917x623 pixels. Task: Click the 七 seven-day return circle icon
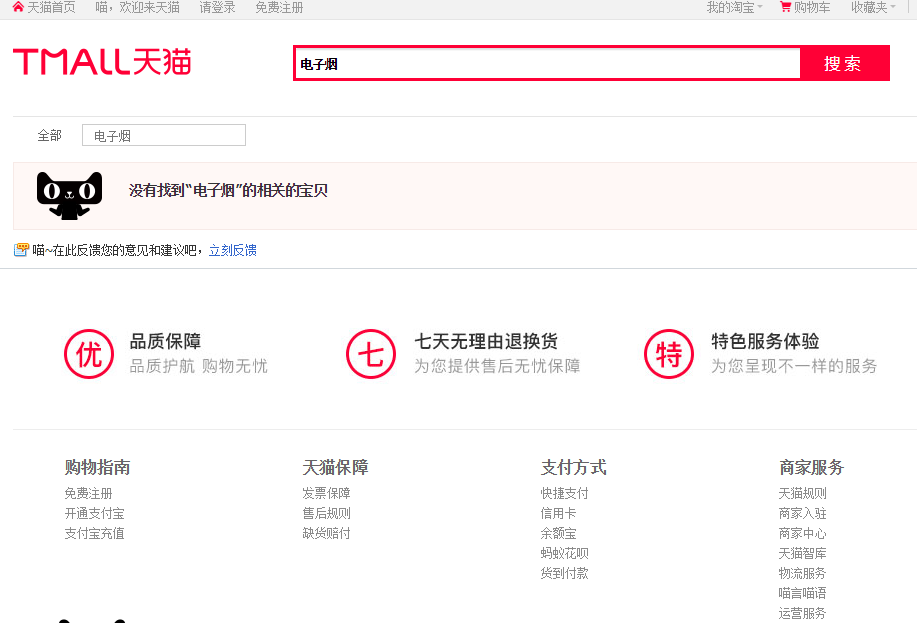coord(371,354)
